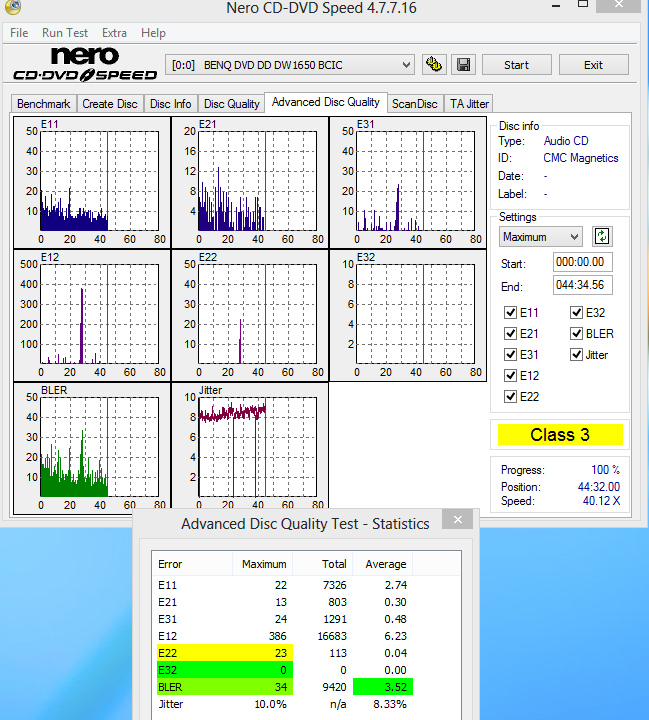Image resolution: width=649 pixels, height=720 pixels.
Task: Toggle the E22 checkbox
Action: click(510, 397)
